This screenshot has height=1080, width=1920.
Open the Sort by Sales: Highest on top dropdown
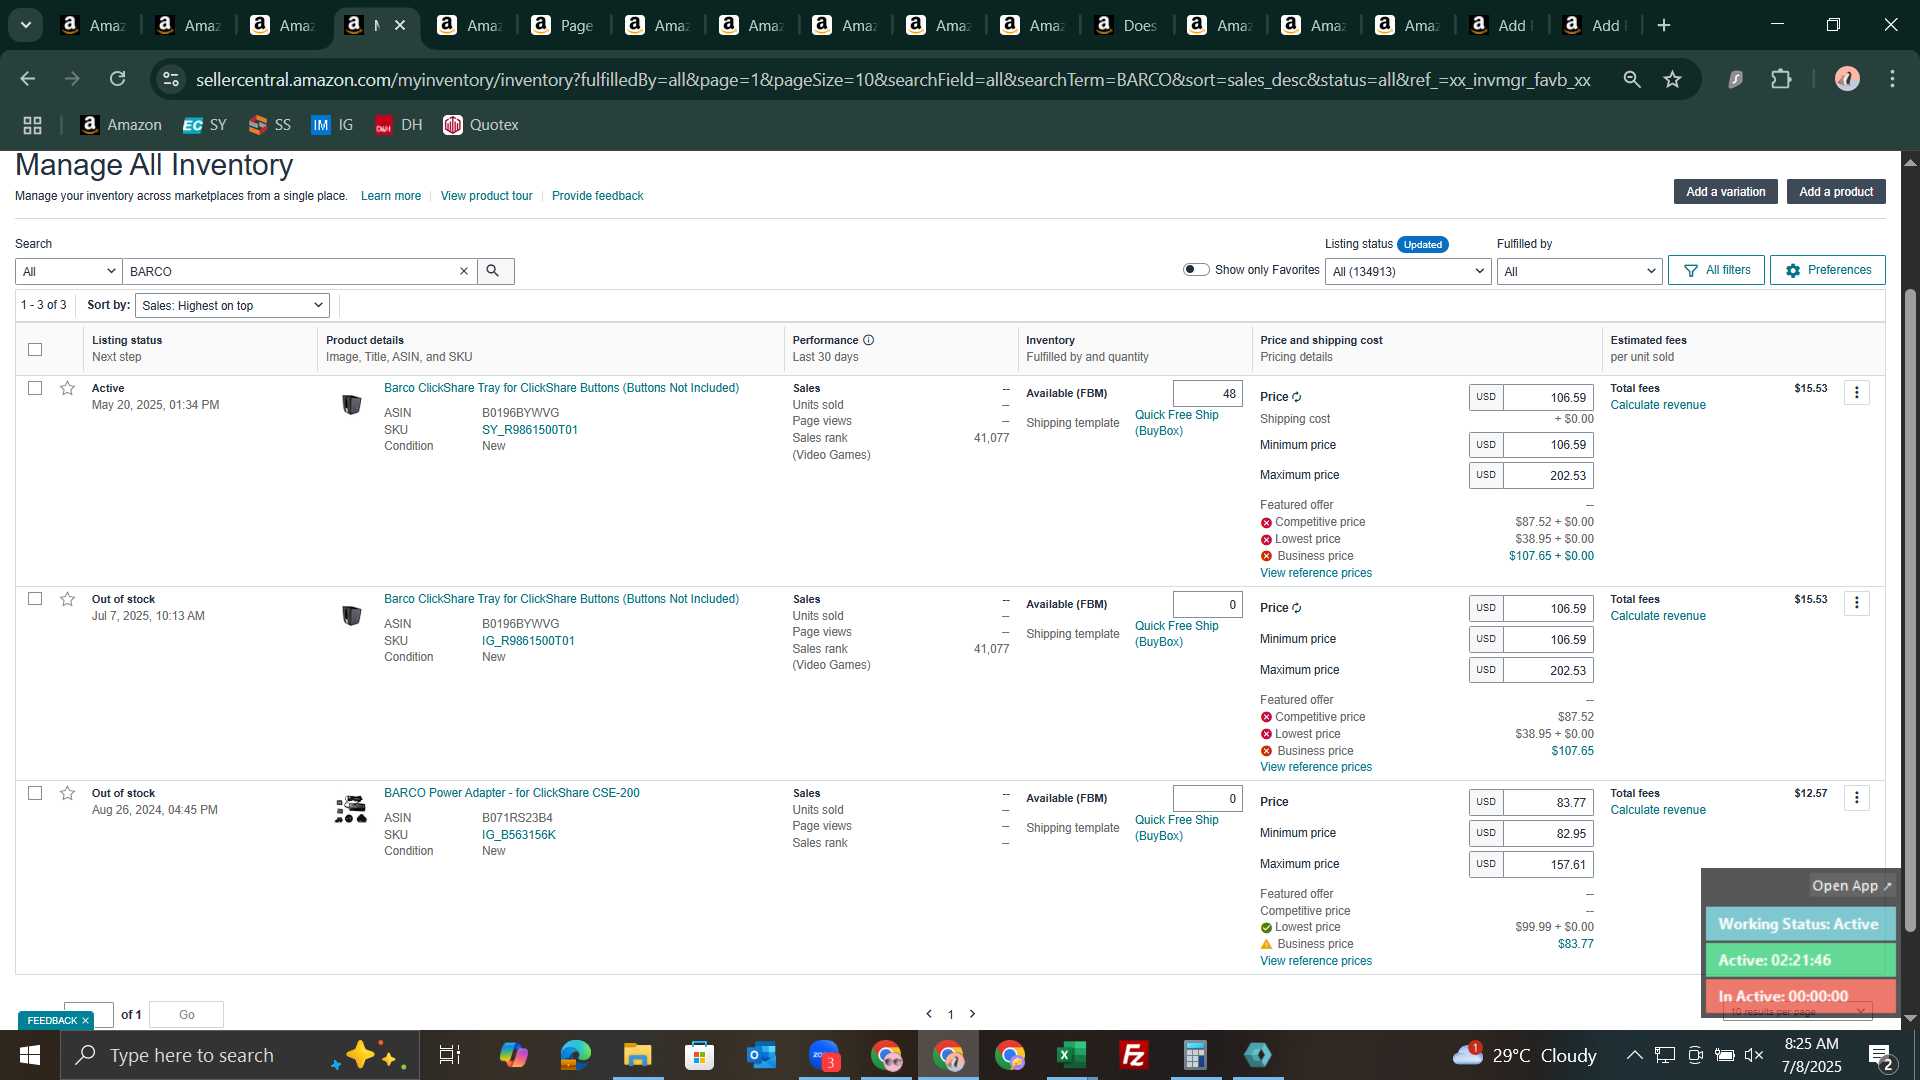click(232, 305)
